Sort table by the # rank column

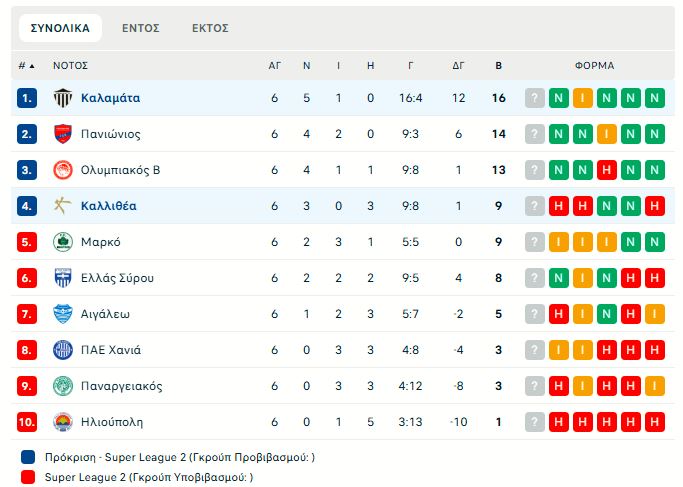(x=26, y=66)
